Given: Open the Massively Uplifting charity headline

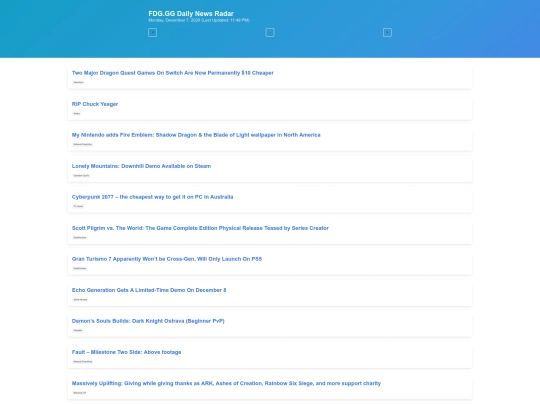Looking at the screenshot, I should tap(226, 383).
